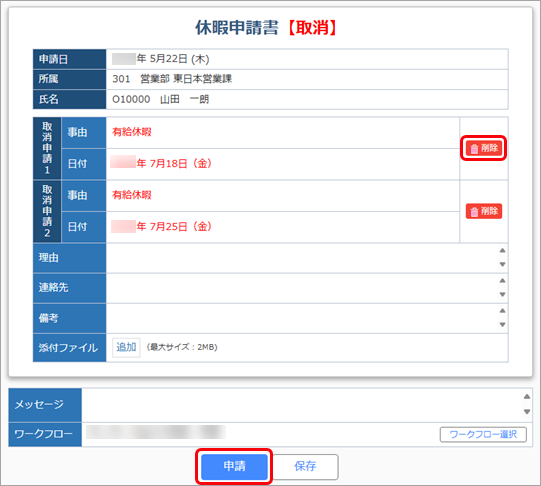The width and height of the screenshot is (541, 486).
Task: Click the name text 山田 一朗
Action: click(185, 99)
